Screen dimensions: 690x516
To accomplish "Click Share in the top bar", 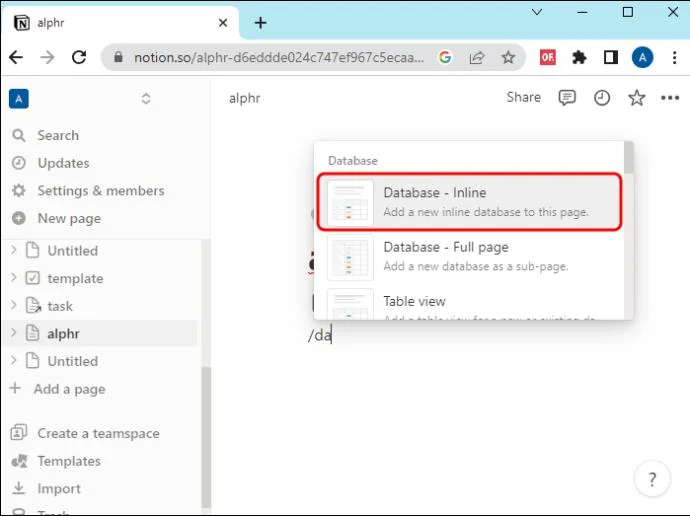I will pos(523,97).
